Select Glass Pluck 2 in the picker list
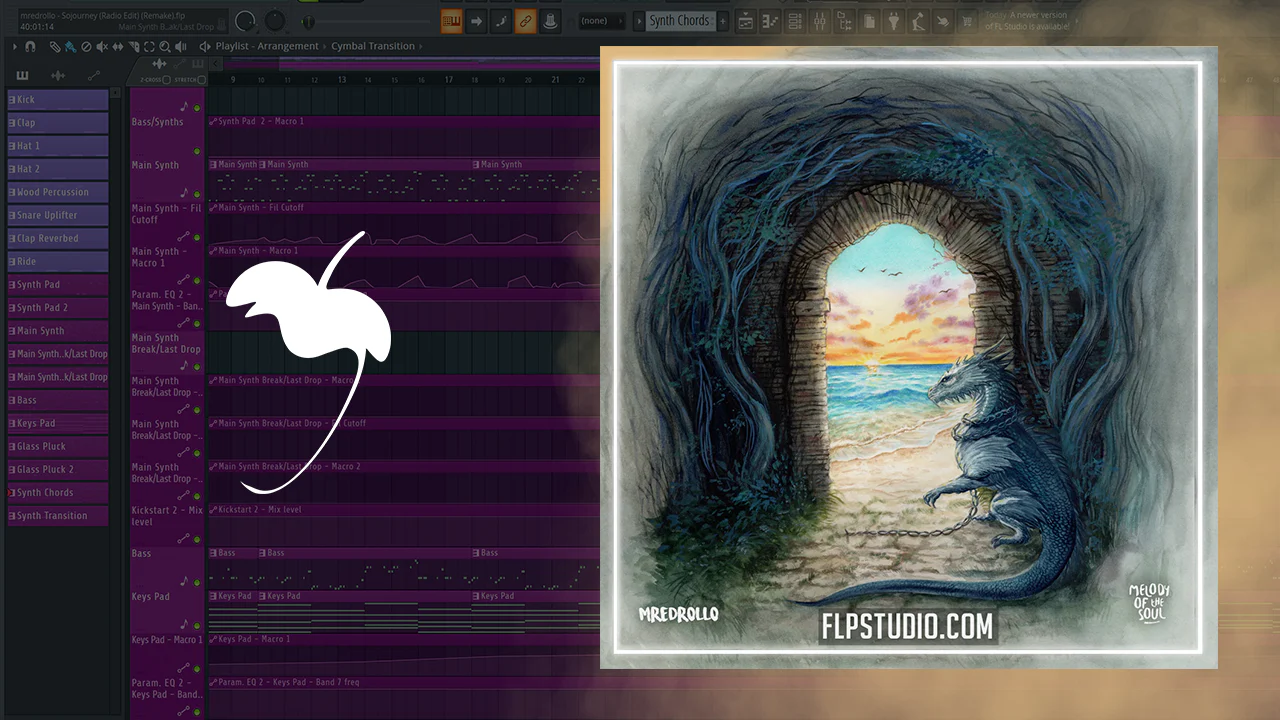Screen dimensions: 1280x720 [x=58, y=469]
